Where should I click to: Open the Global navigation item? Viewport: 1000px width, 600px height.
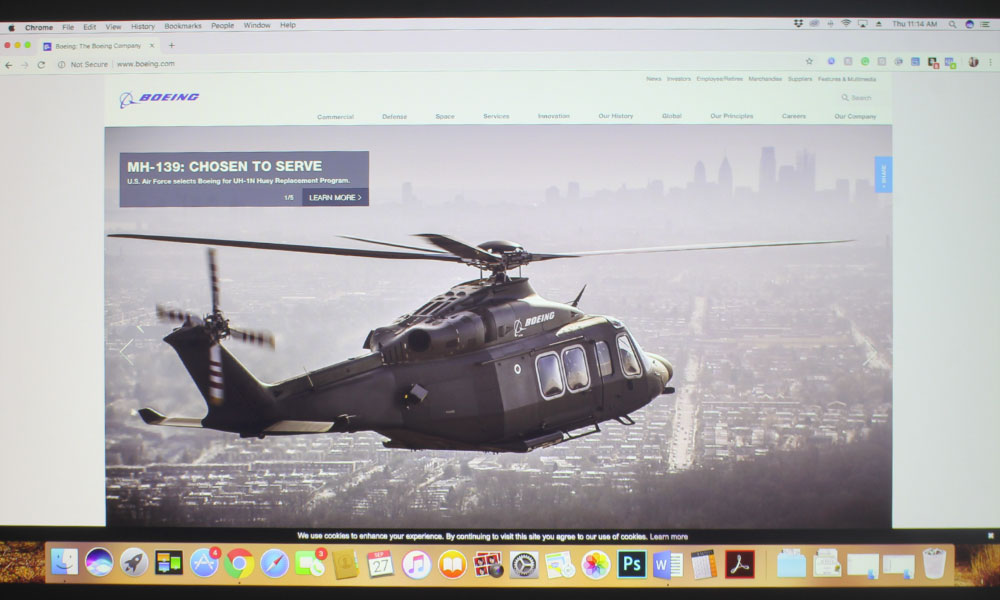(672, 116)
